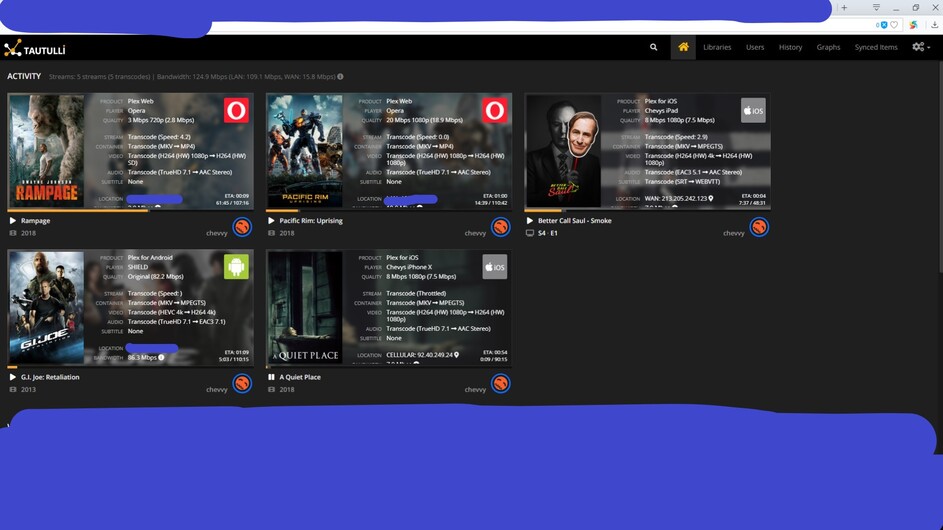Click movie icon next to Rampage 2018
The image size is (943, 530).
tap(13, 233)
